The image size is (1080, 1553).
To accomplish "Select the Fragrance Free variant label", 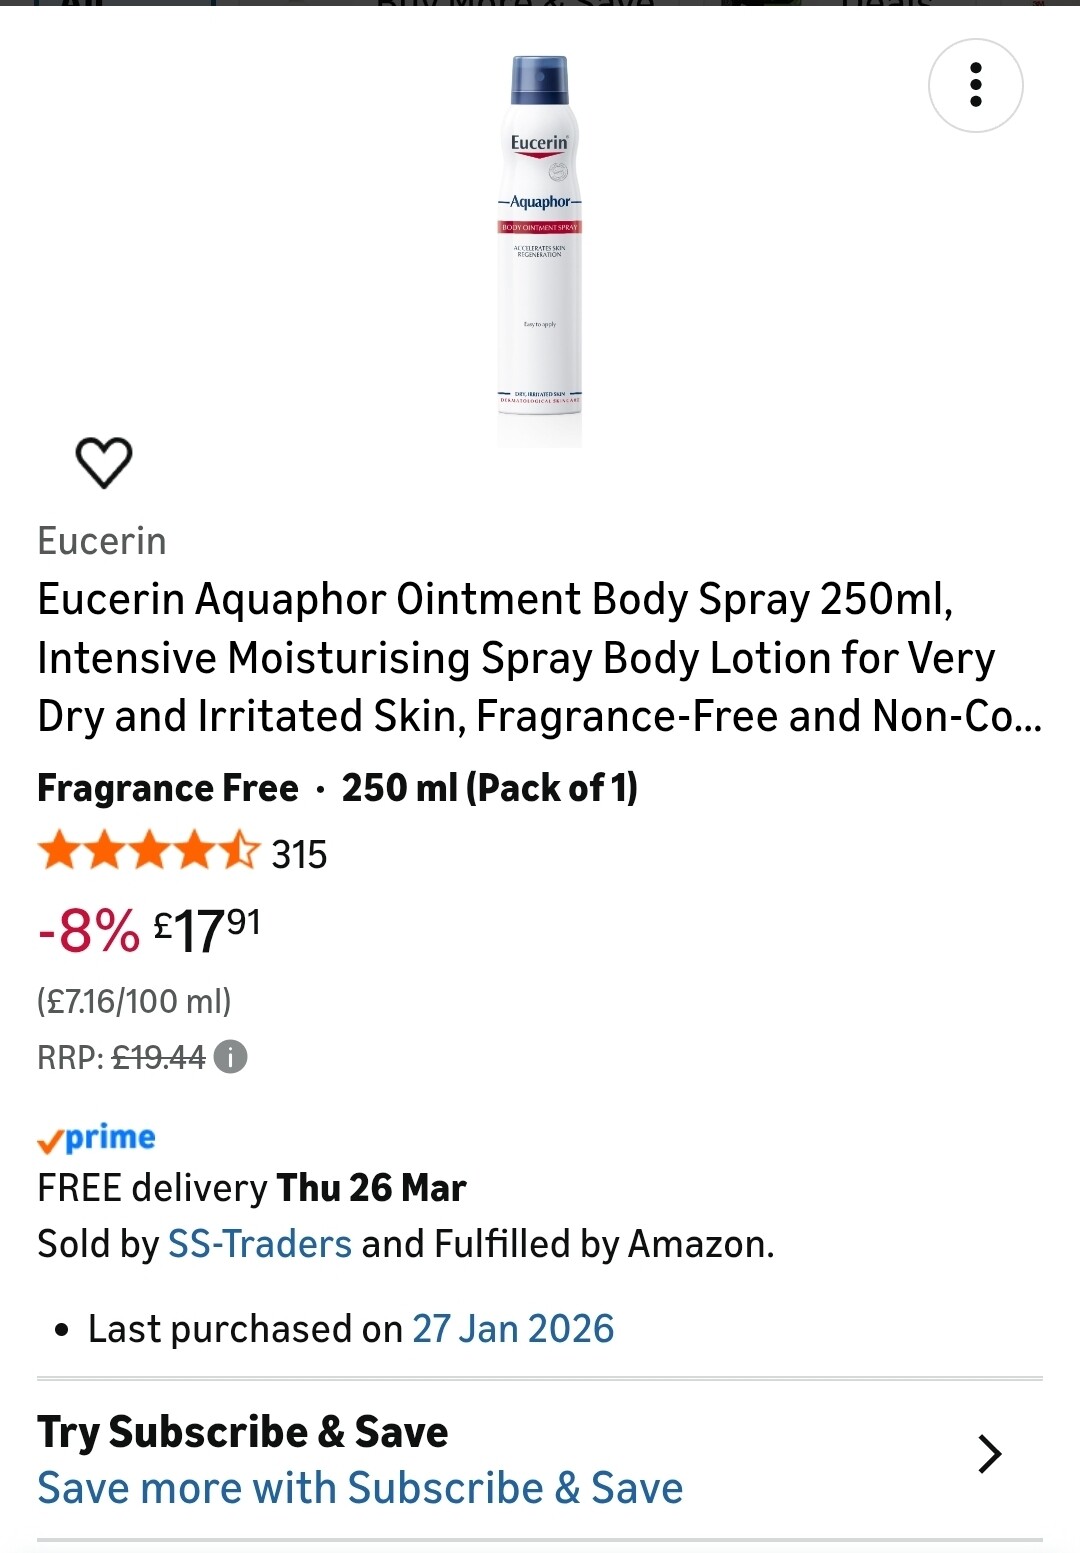I will [x=168, y=788].
